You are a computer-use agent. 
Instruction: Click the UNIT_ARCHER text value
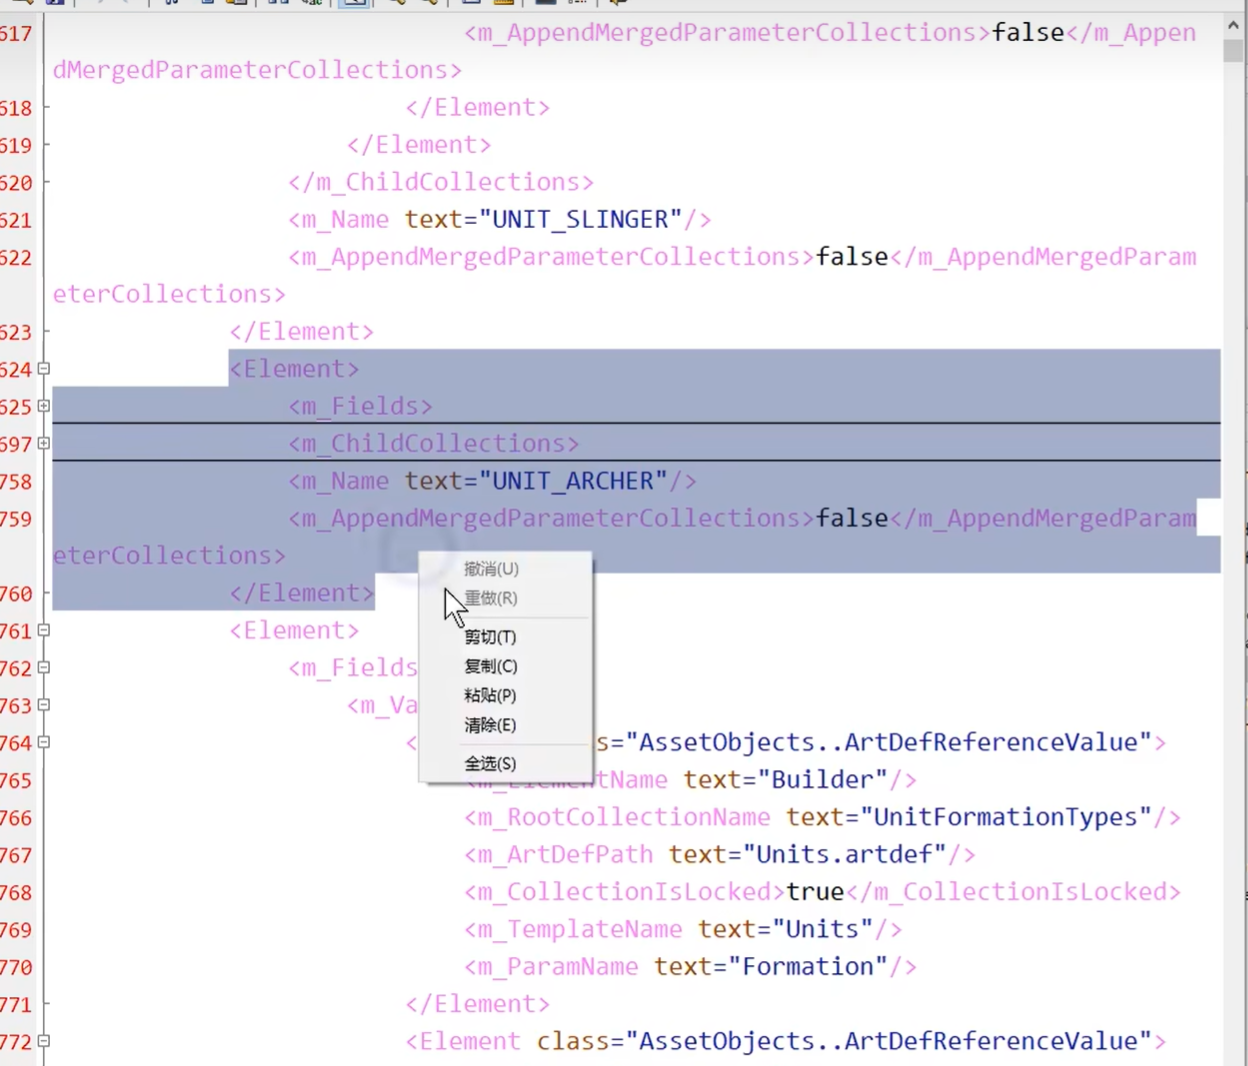[x=578, y=481]
